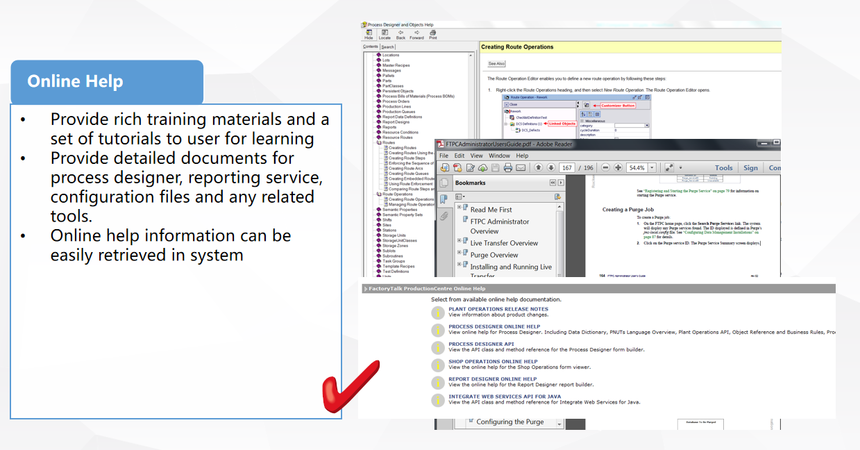Open the FTPC Administrator Overview bookmark

(x=500, y=226)
